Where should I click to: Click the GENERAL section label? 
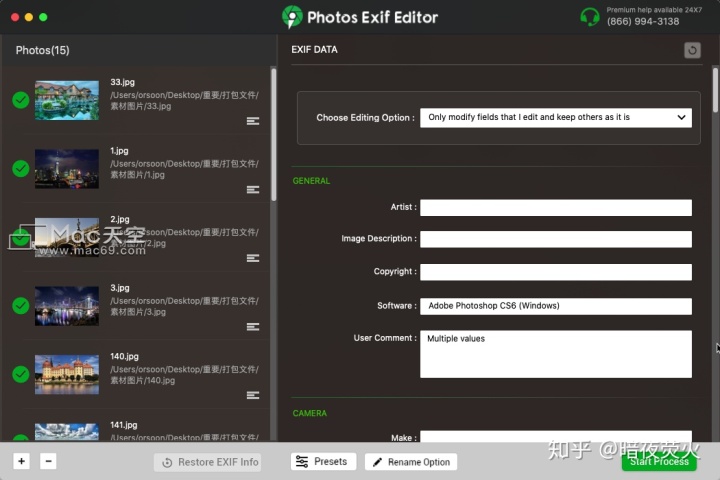point(311,181)
